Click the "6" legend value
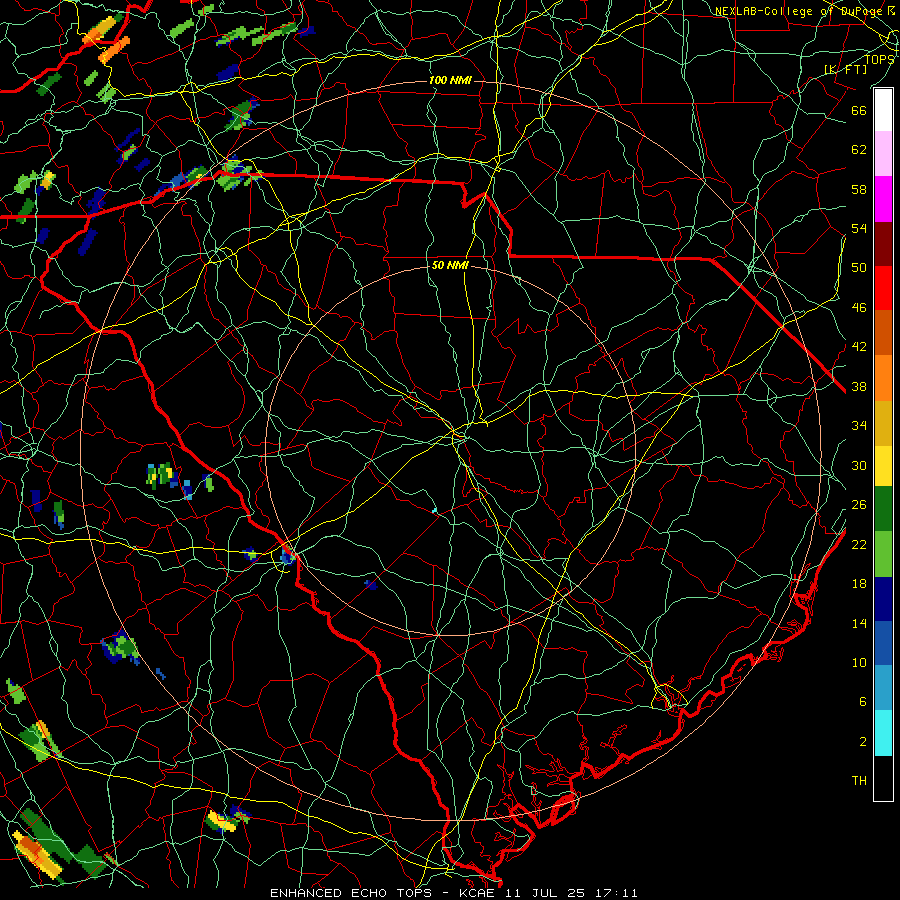Image resolution: width=900 pixels, height=900 pixels. point(863,702)
